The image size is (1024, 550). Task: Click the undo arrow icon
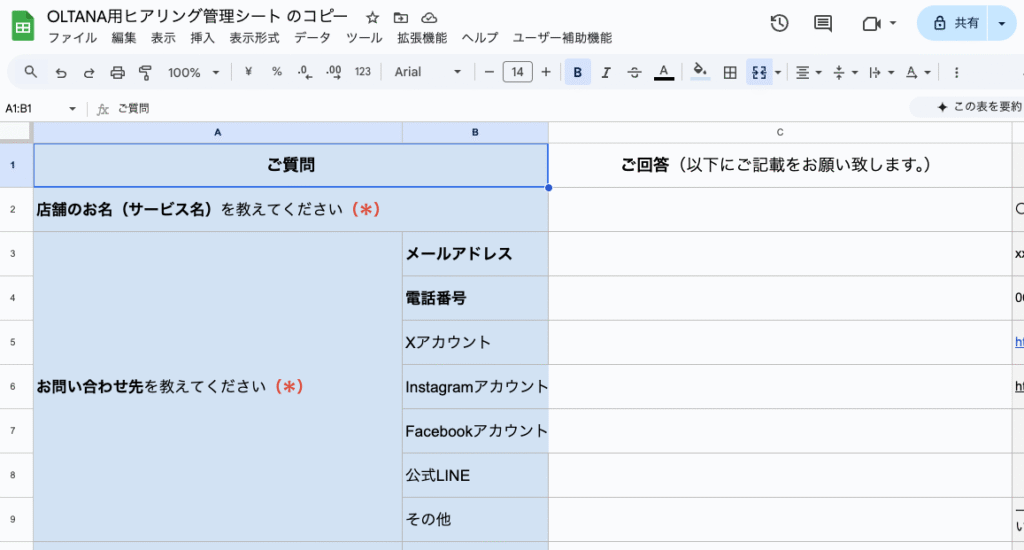(61, 72)
